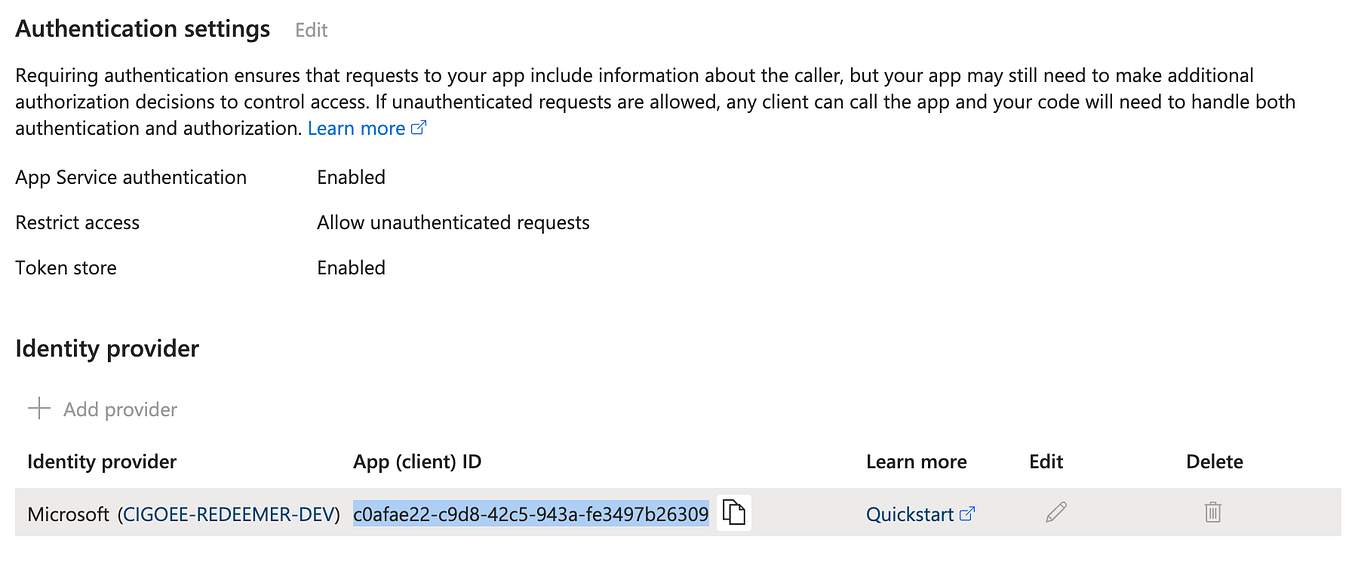Open the Quickstart guide for Microsoft provider

tap(912, 513)
